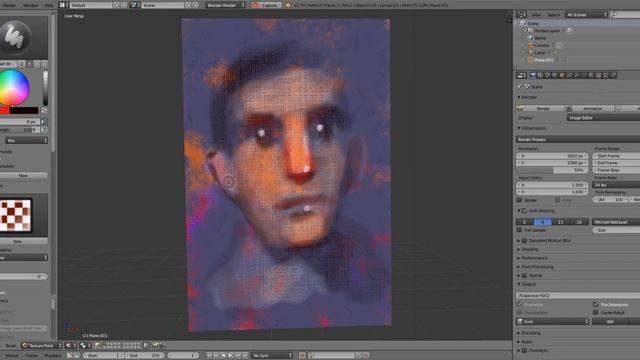
Task: Click the End frame field in timeline
Action: point(144,356)
